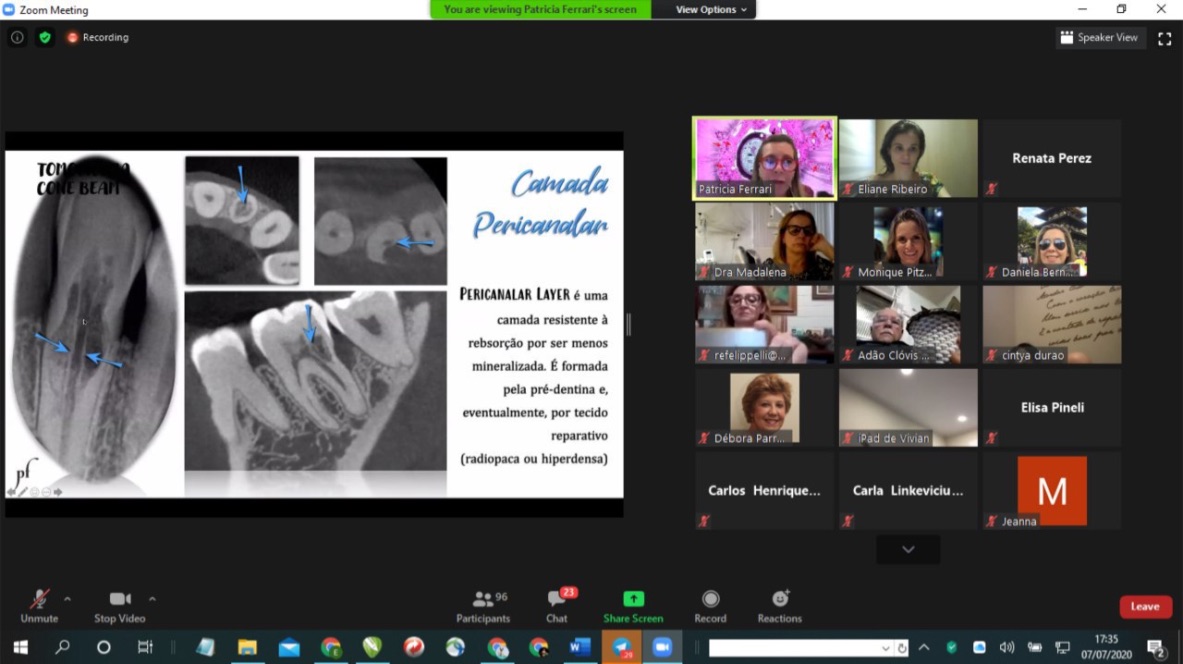
Task: Open the Reactions menu
Action: pos(779,605)
